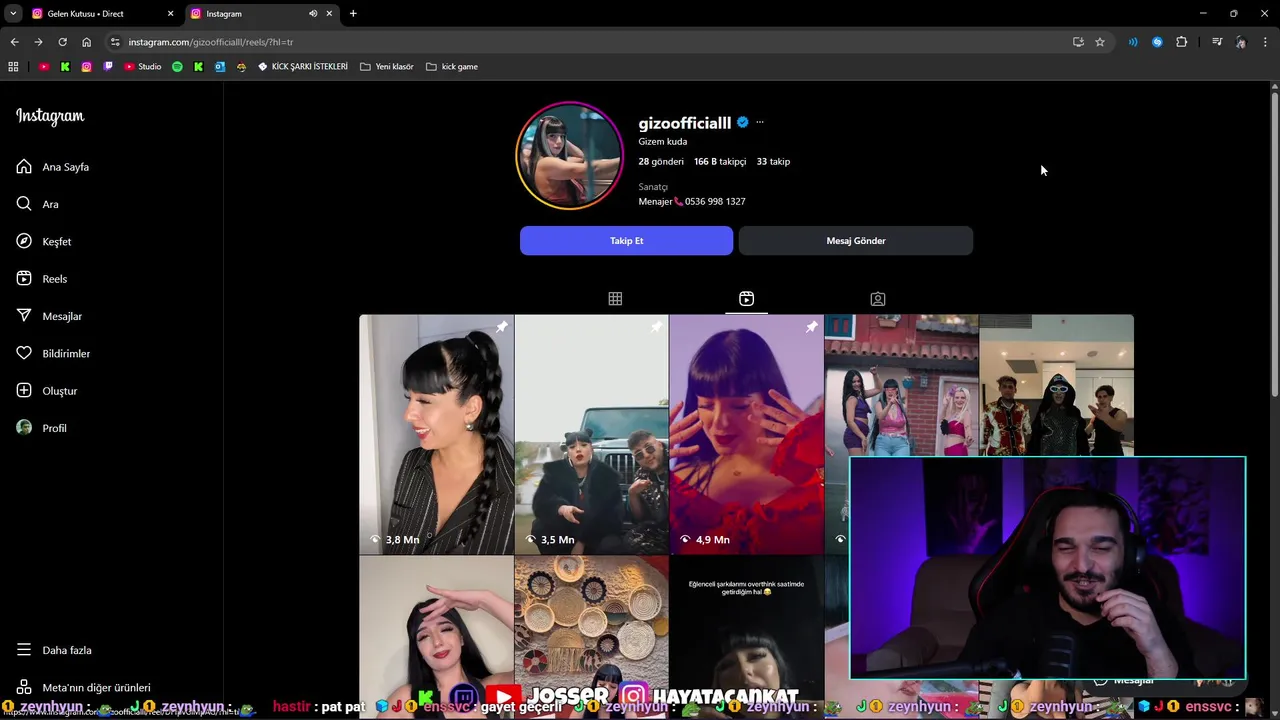Close the Instagram browser tab
The image size is (1280, 720).
329,14
